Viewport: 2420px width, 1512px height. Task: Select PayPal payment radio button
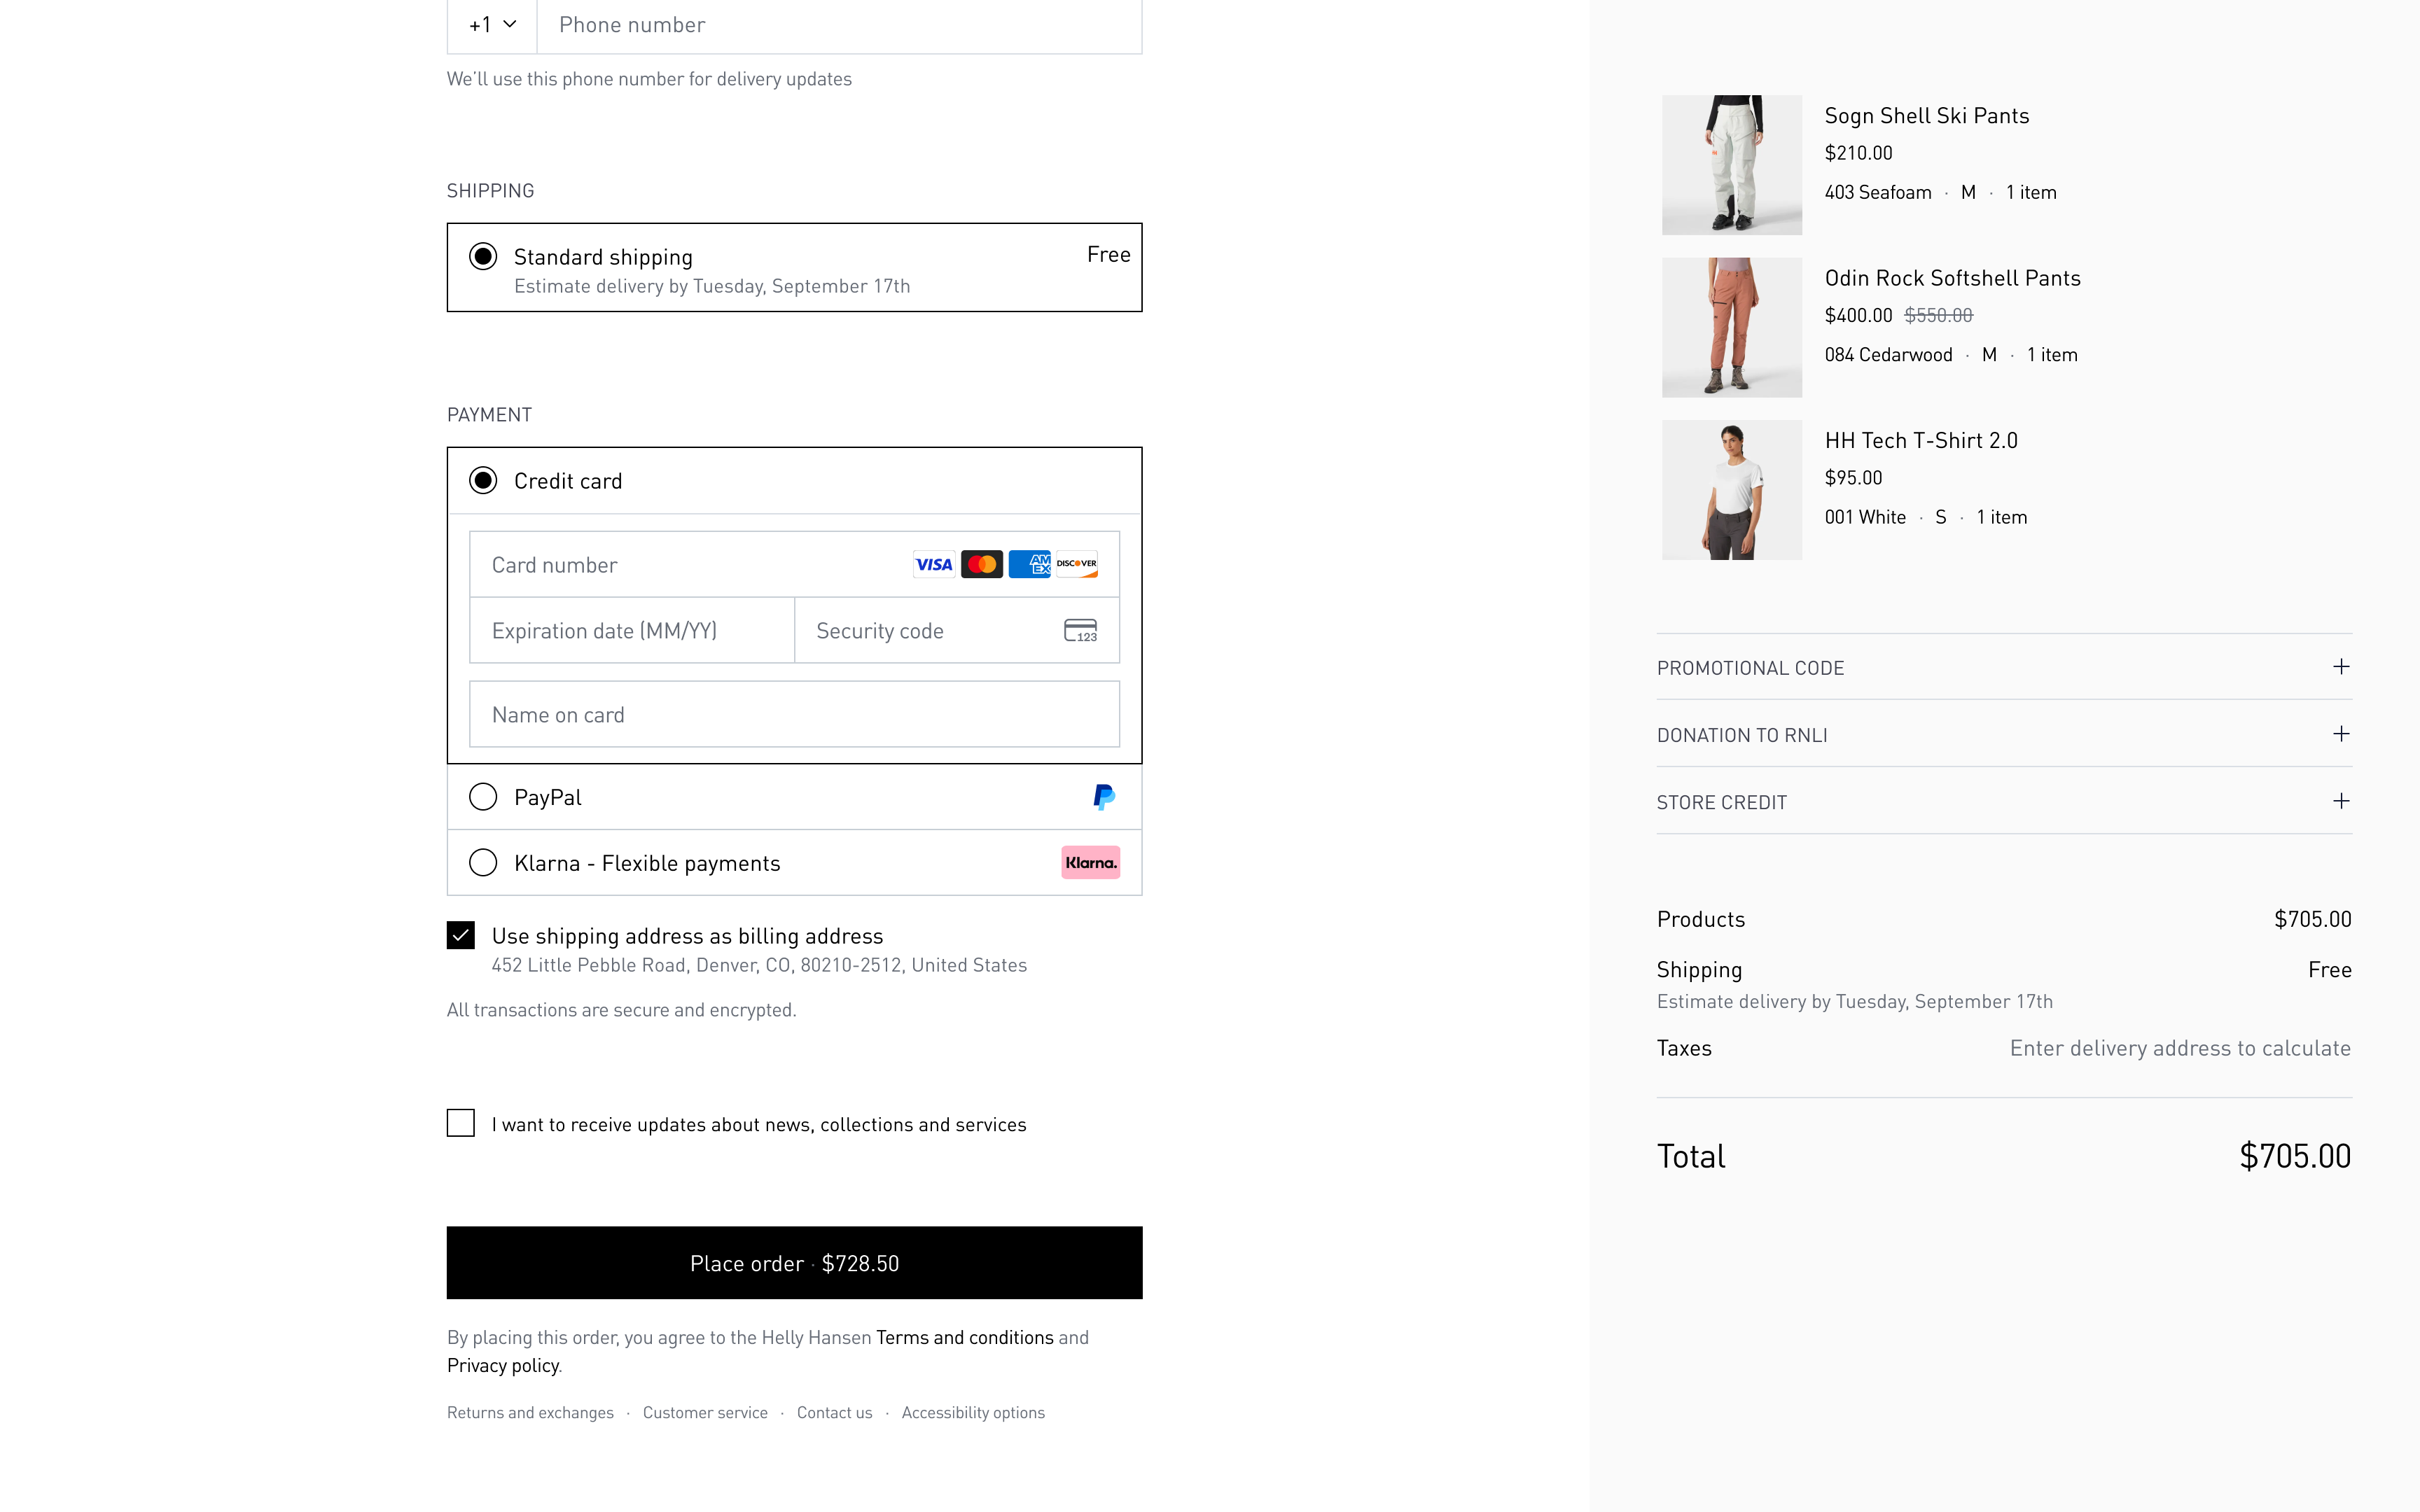[483, 797]
